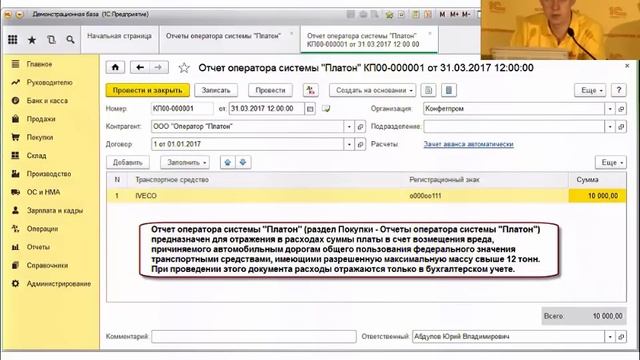
Task: Close the КП00-000001 document tab
Action: point(430,33)
